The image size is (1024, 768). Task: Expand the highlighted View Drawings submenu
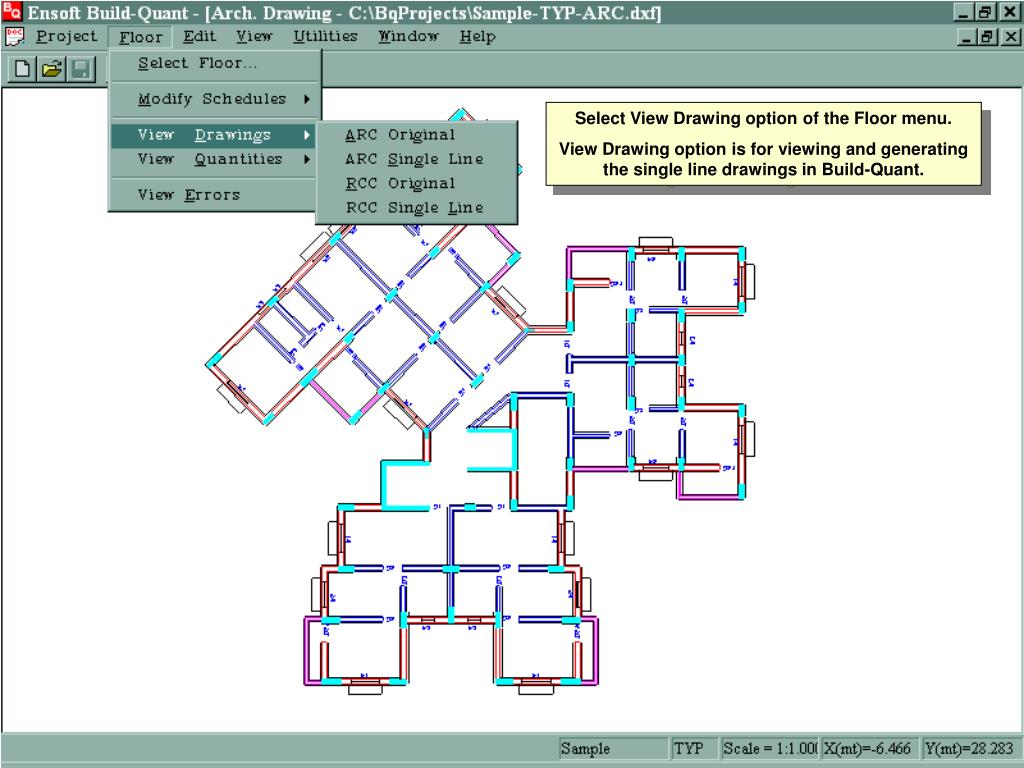[x=215, y=135]
